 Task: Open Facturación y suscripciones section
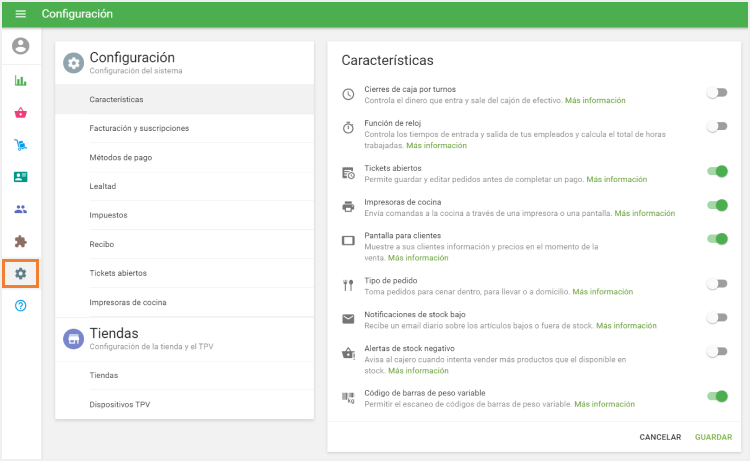(185, 128)
